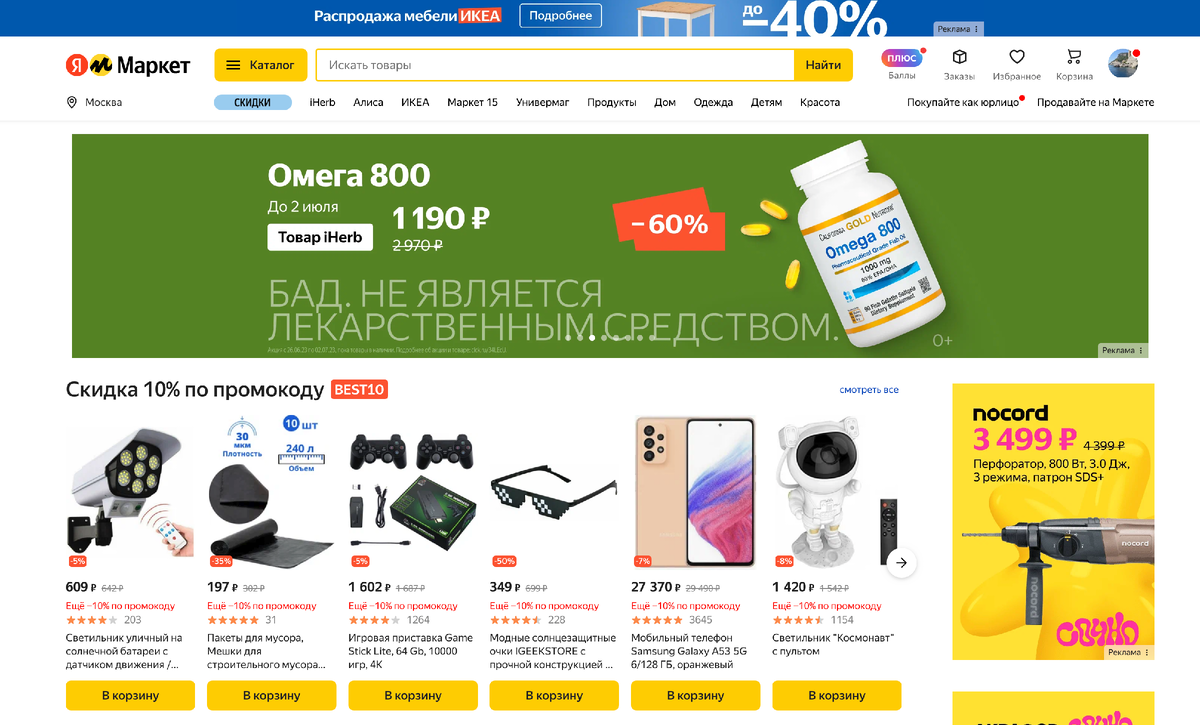Select the active carousel dot on Omega banner
Viewport: 1200px width, 725px height.
(592, 338)
